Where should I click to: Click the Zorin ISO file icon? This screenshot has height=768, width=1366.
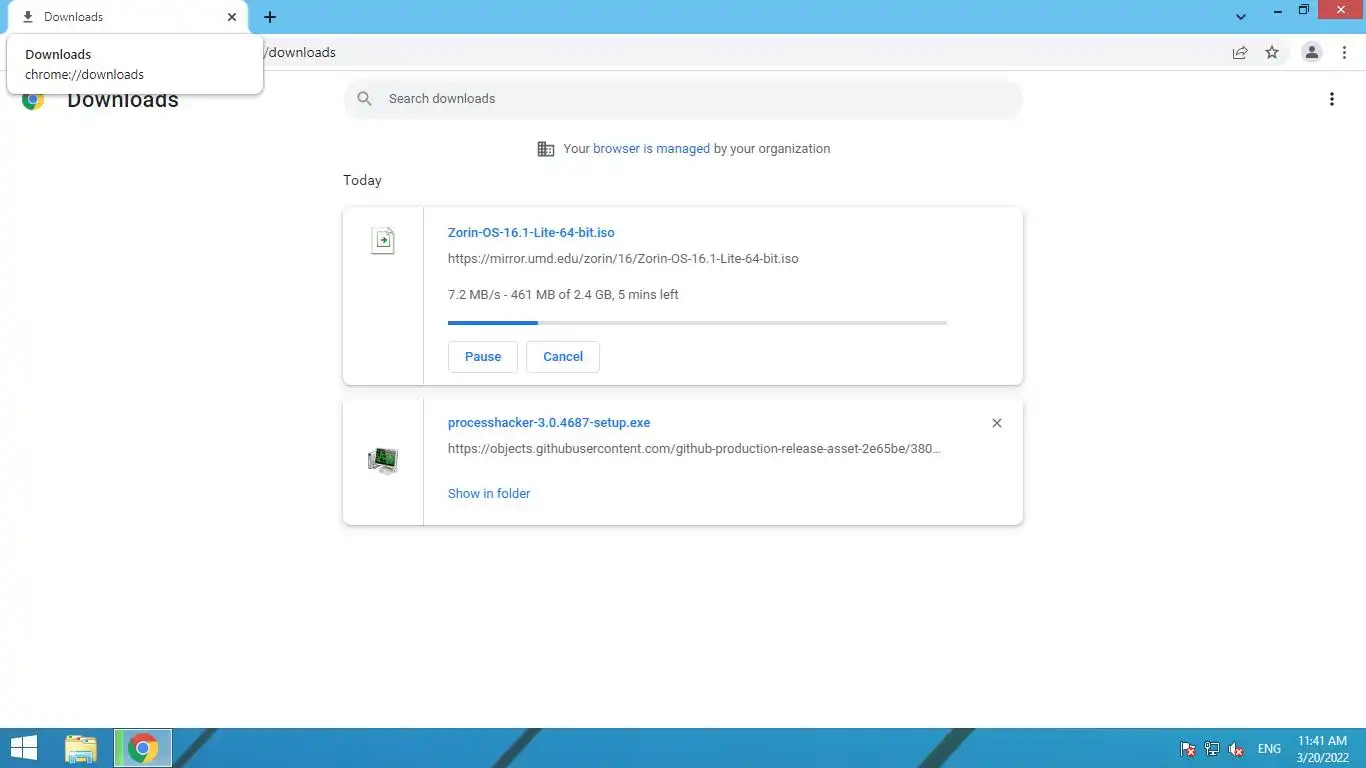pyautogui.click(x=383, y=240)
